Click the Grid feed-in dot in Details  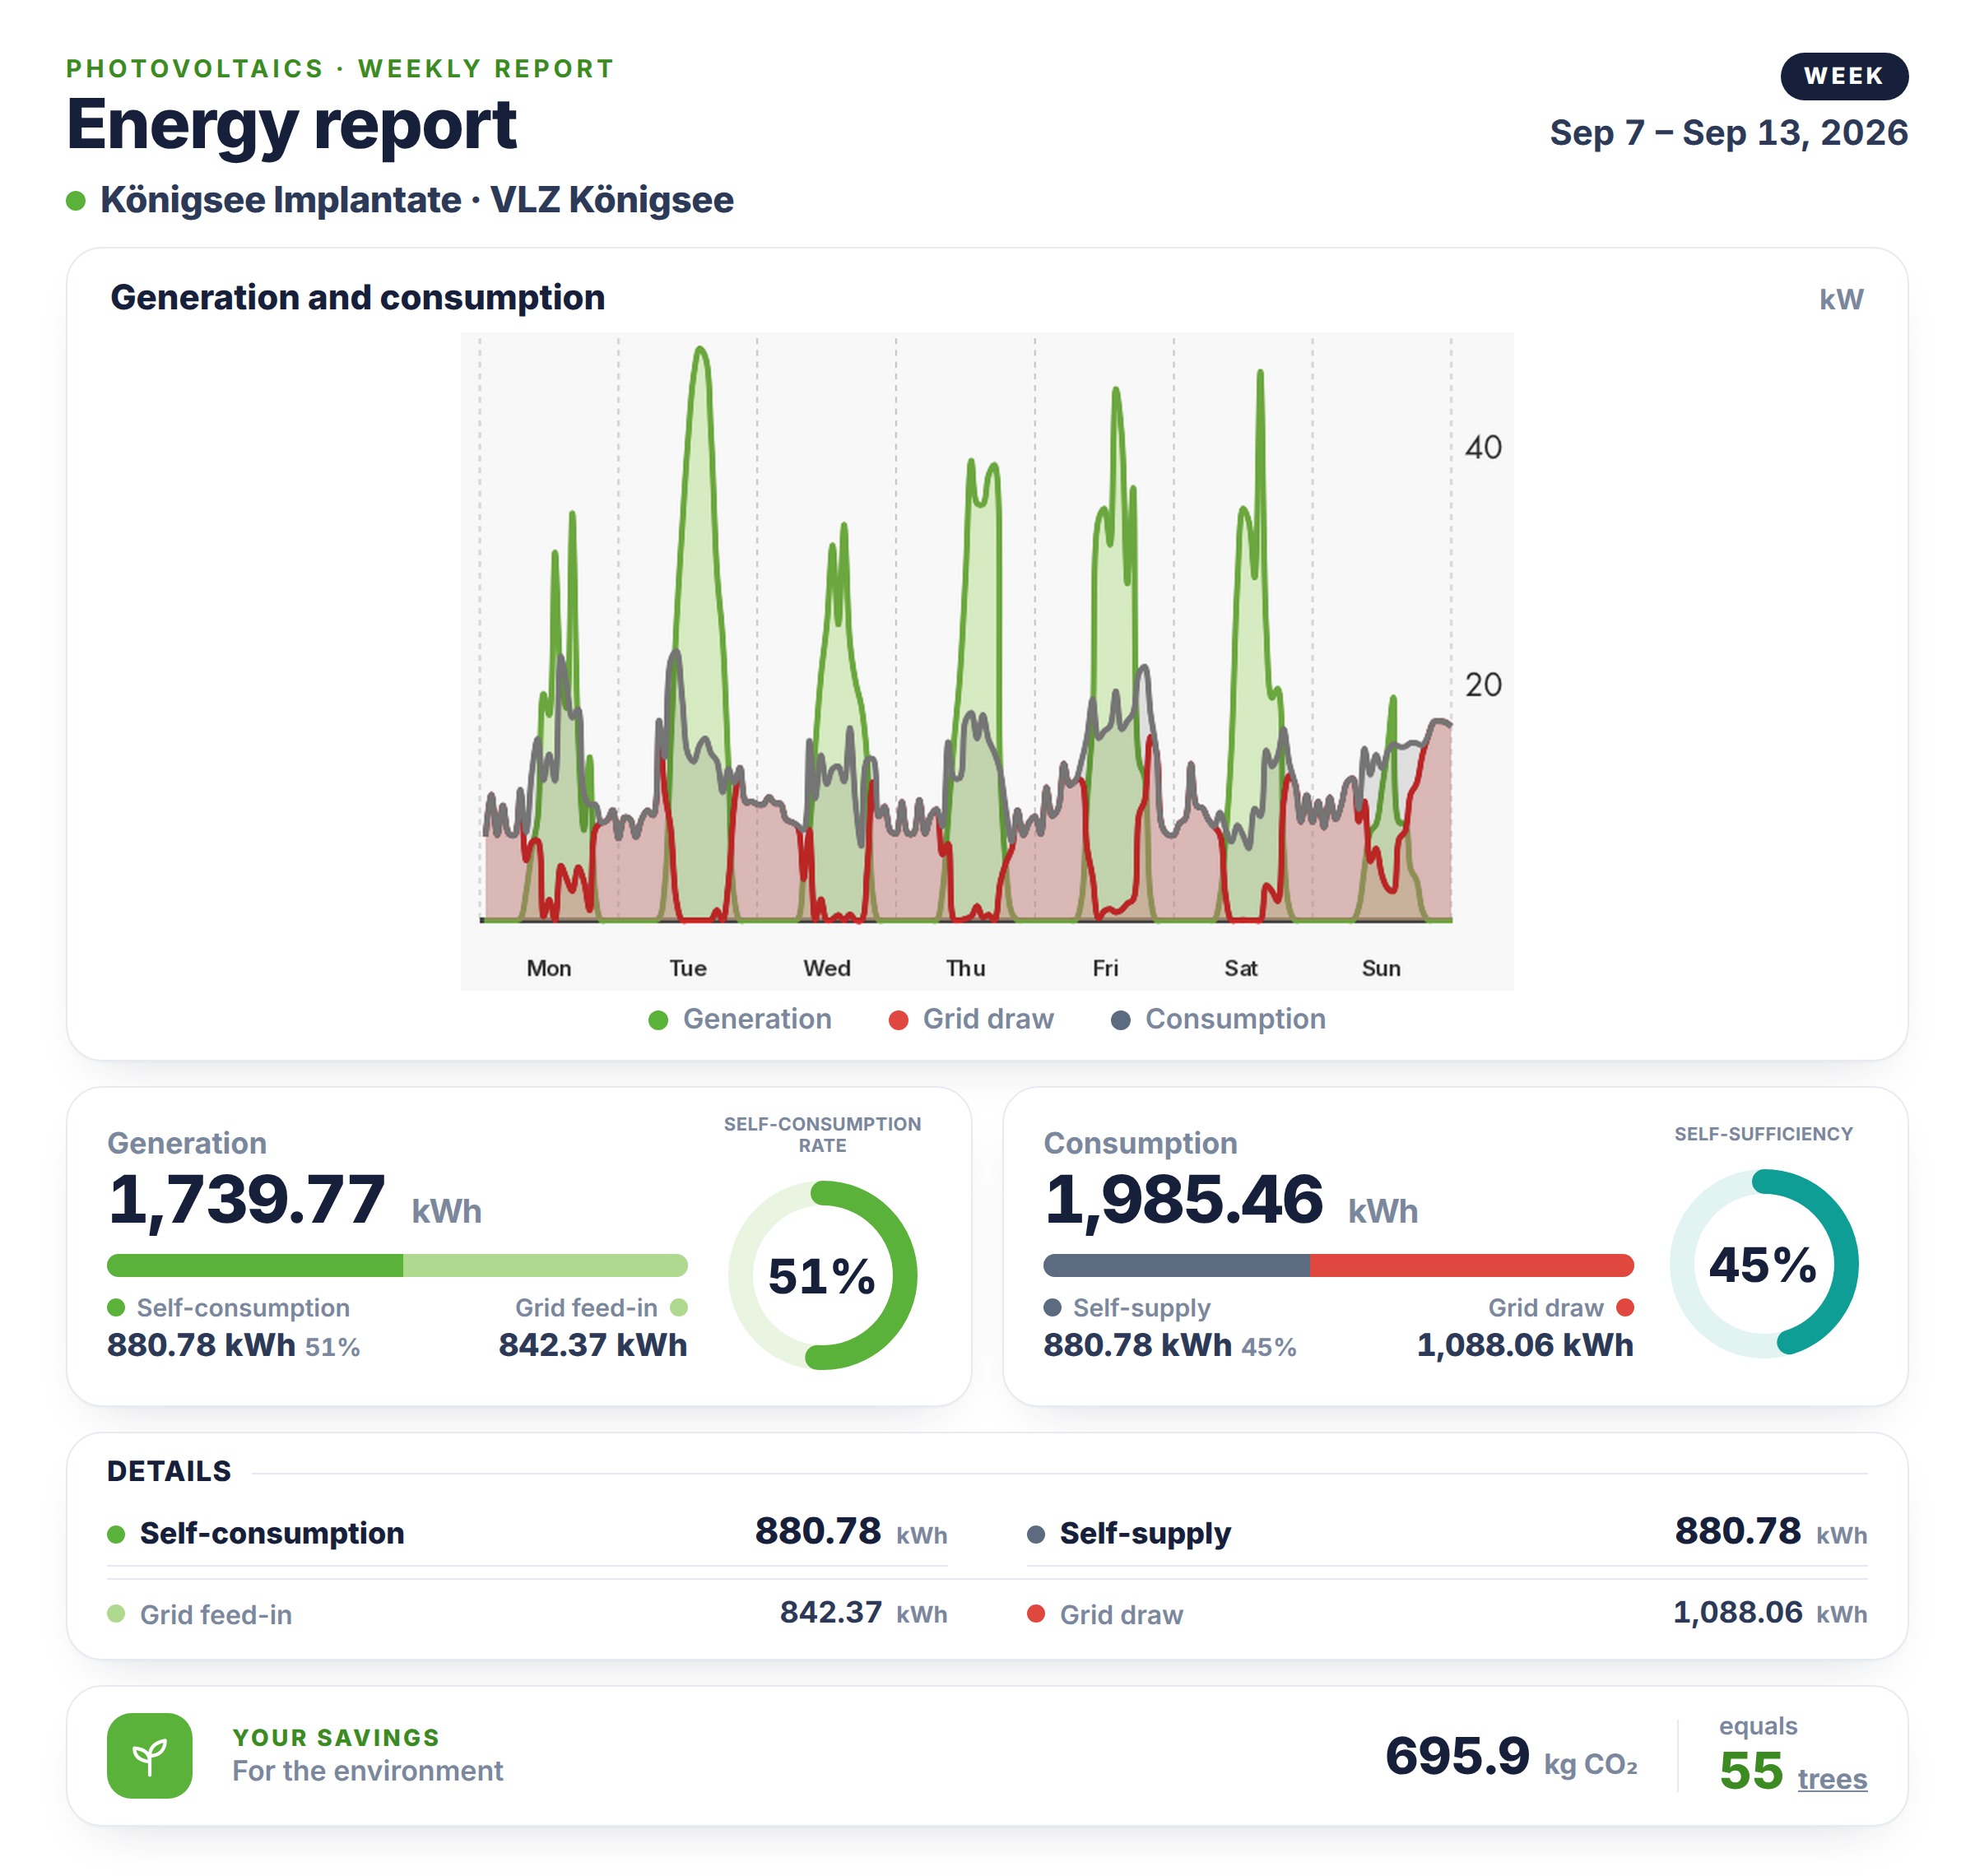pos(116,1613)
